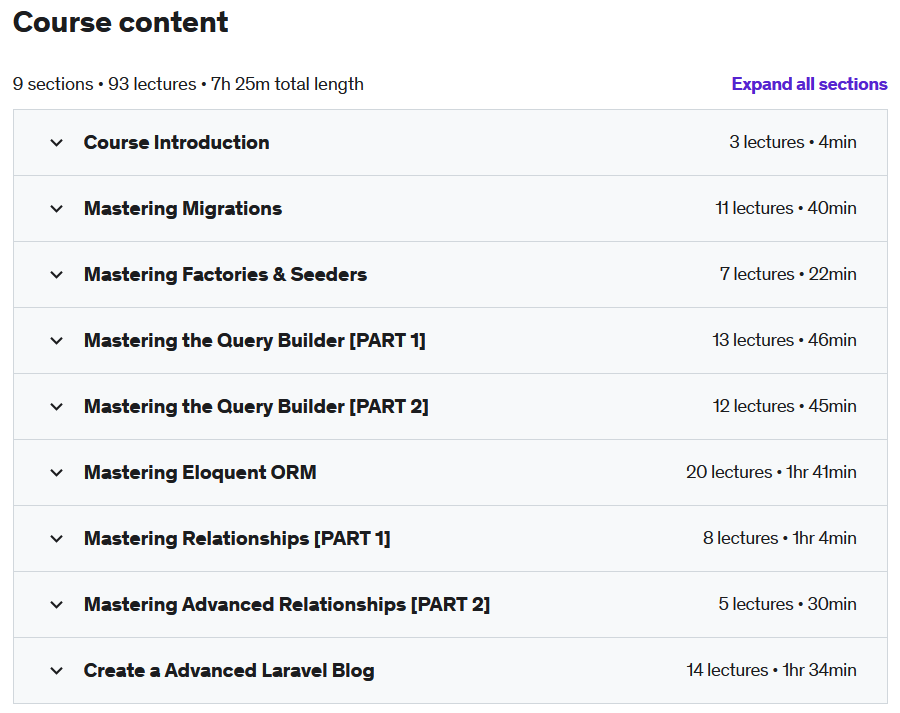This screenshot has height=713, width=900.
Task: Open Mastering Advanced Relationships [PART 2] title
Action: (x=286, y=604)
